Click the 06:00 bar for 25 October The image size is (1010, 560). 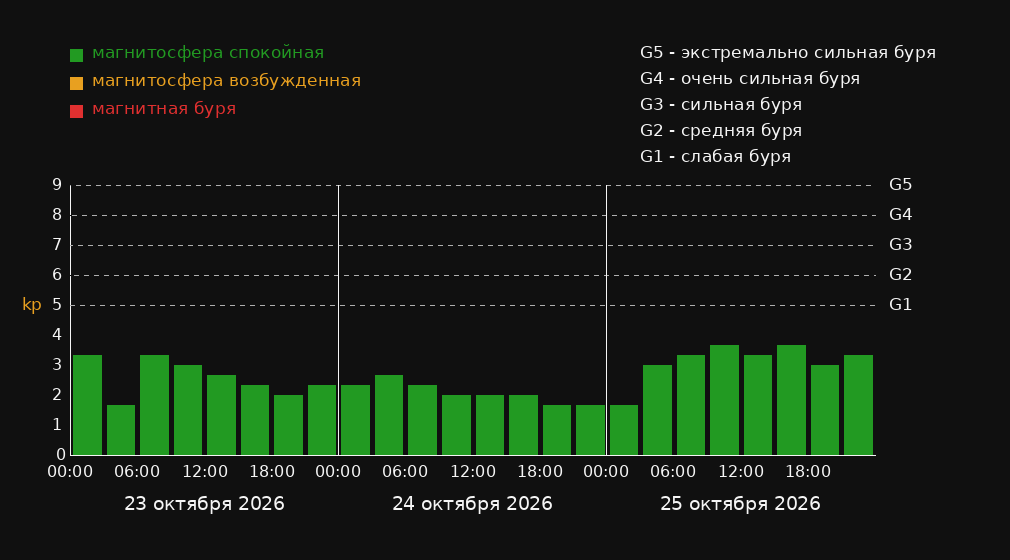[x=691, y=405]
